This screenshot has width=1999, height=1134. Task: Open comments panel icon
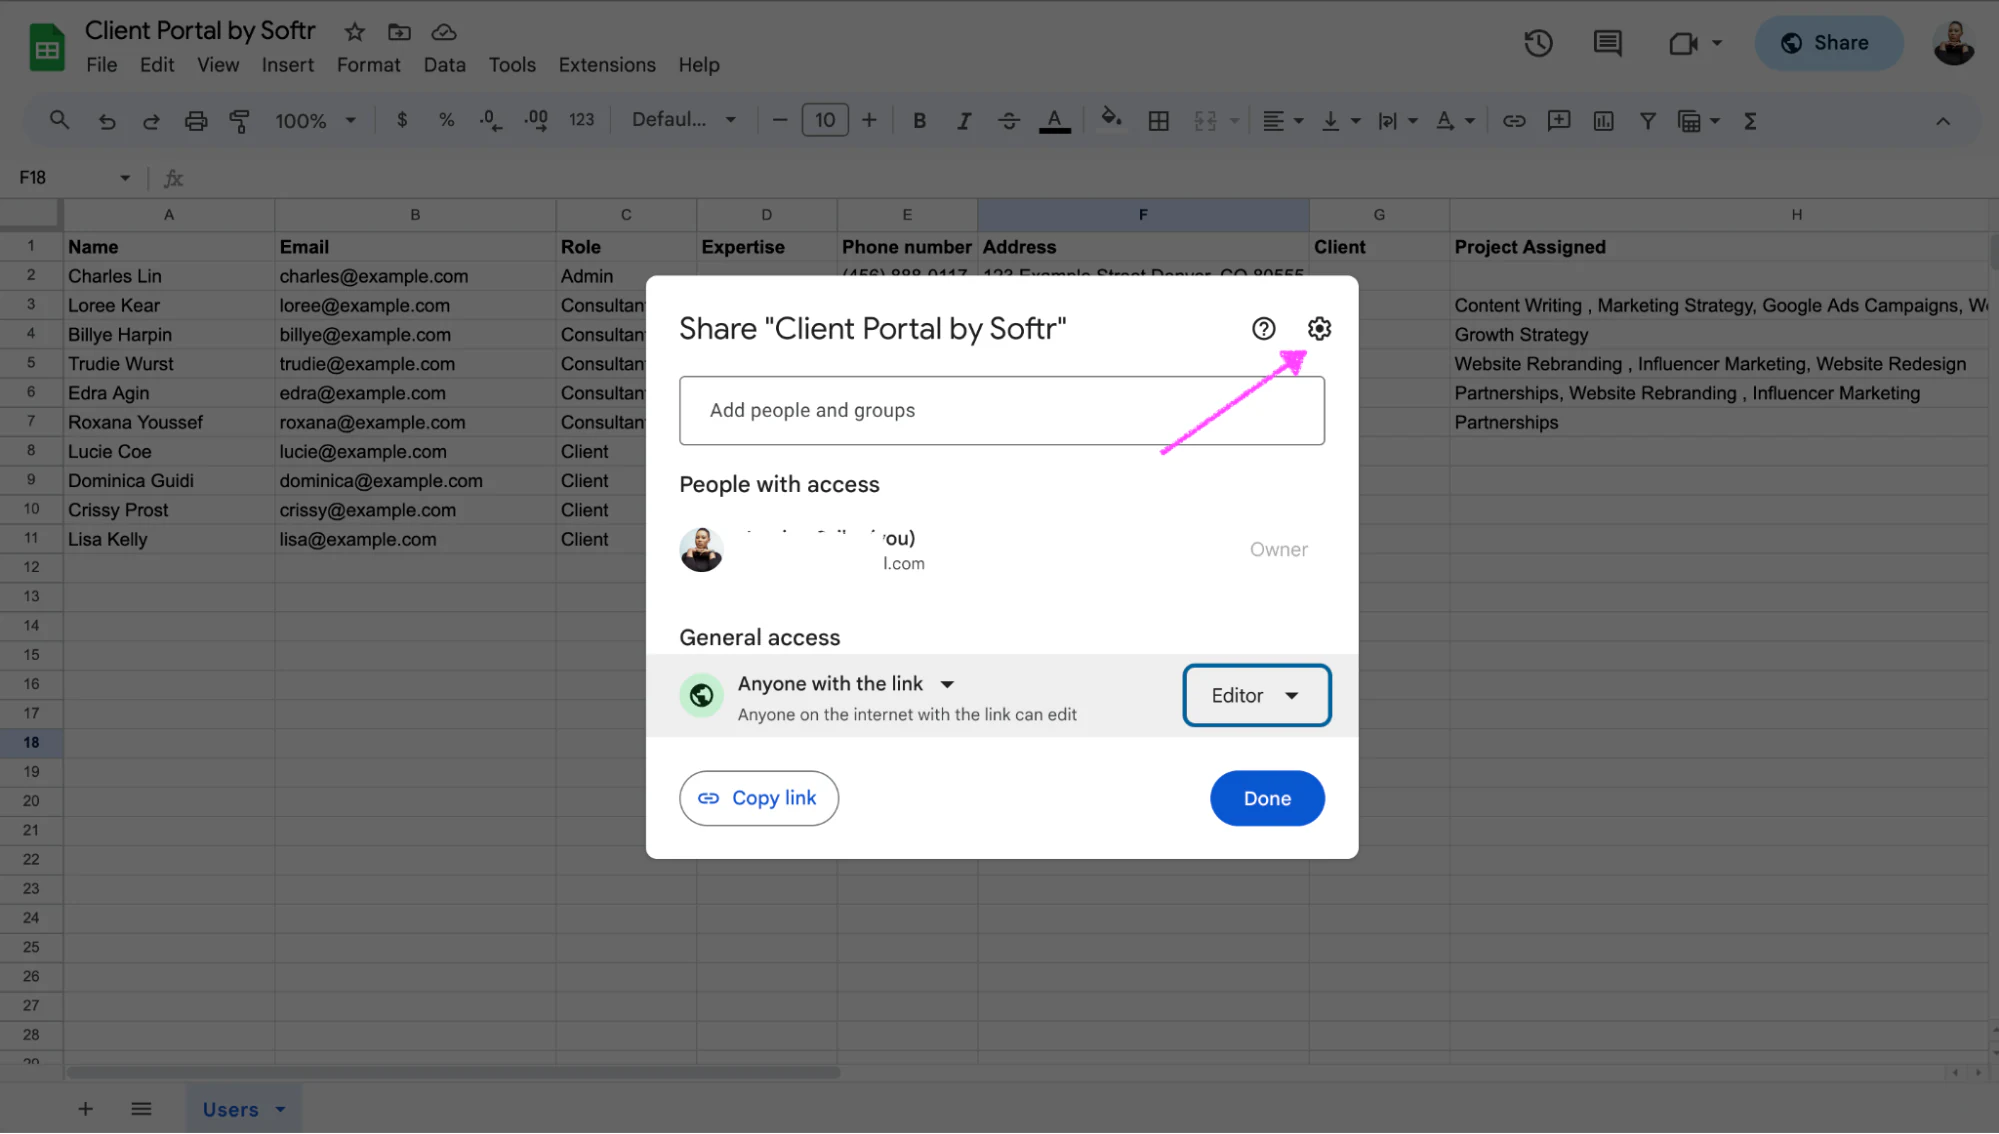pyautogui.click(x=1607, y=43)
